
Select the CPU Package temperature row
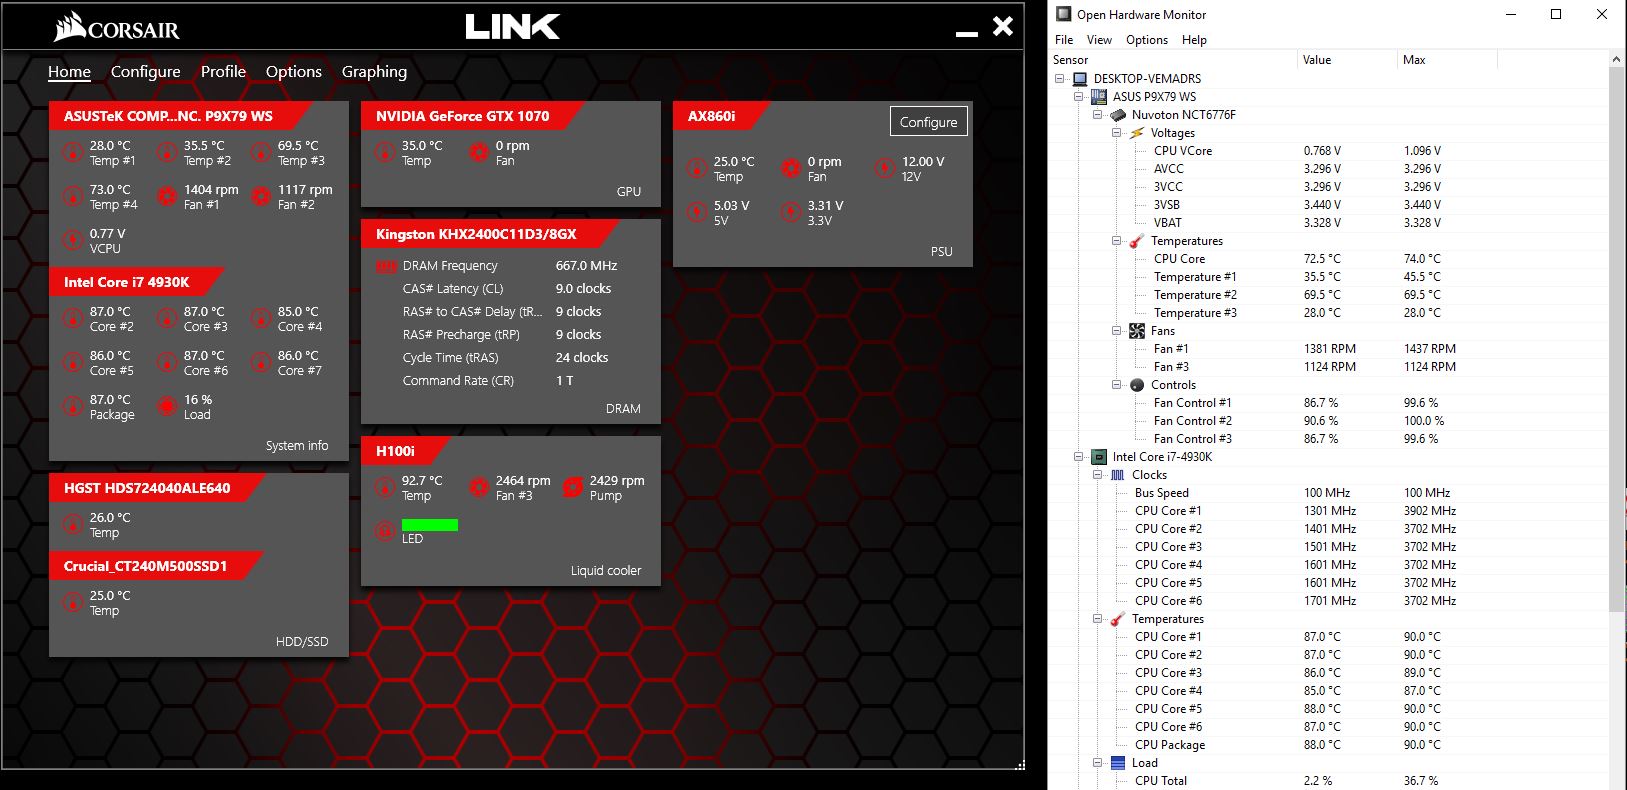pyautogui.click(x=1328, y=744)
